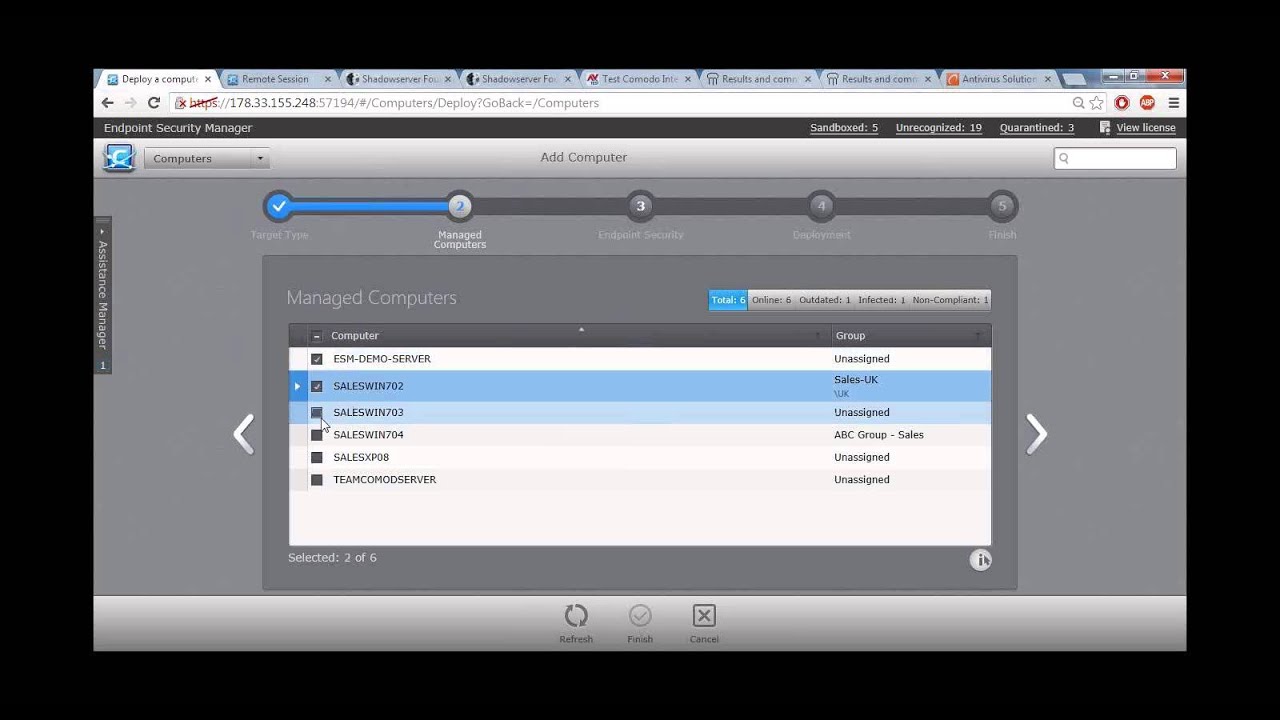
Task: Open the Quarantined: 3 link
Action: [1037, 128]
